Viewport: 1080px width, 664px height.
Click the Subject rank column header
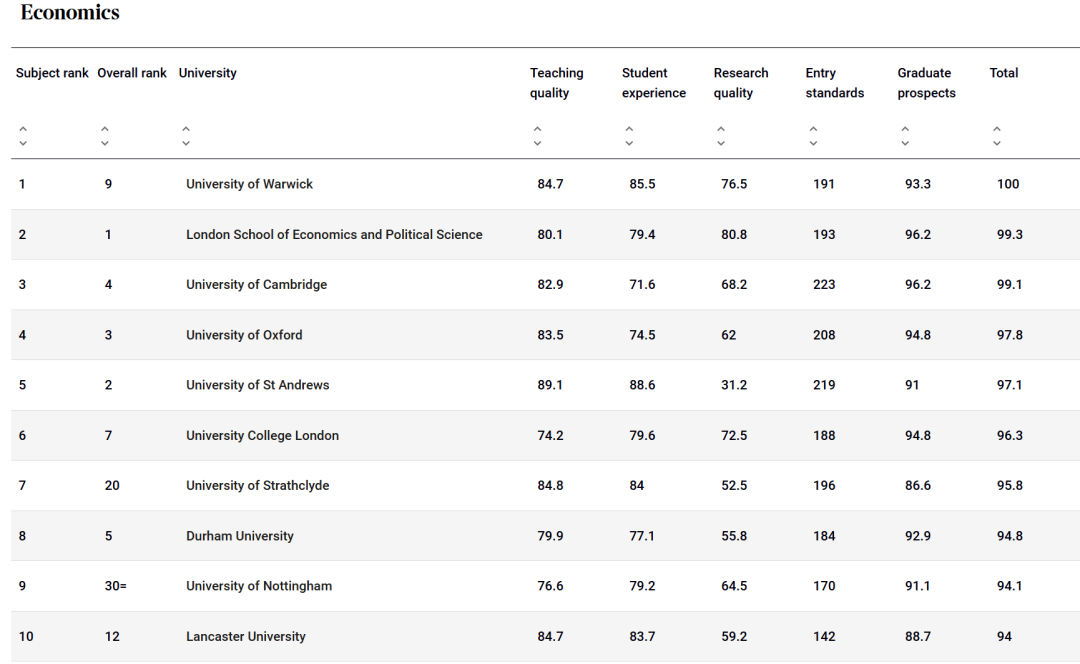click(52, 73)
